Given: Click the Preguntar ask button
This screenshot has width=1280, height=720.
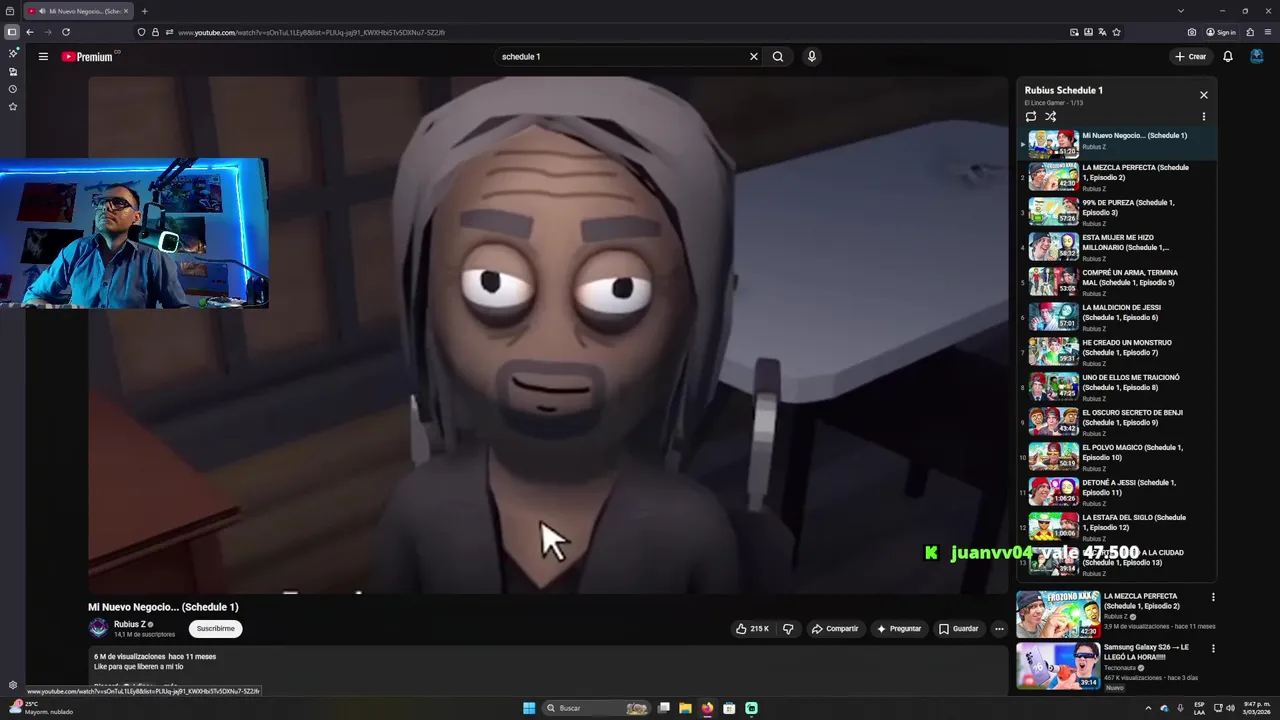Looking at the screenshot, I should (899, 629).
